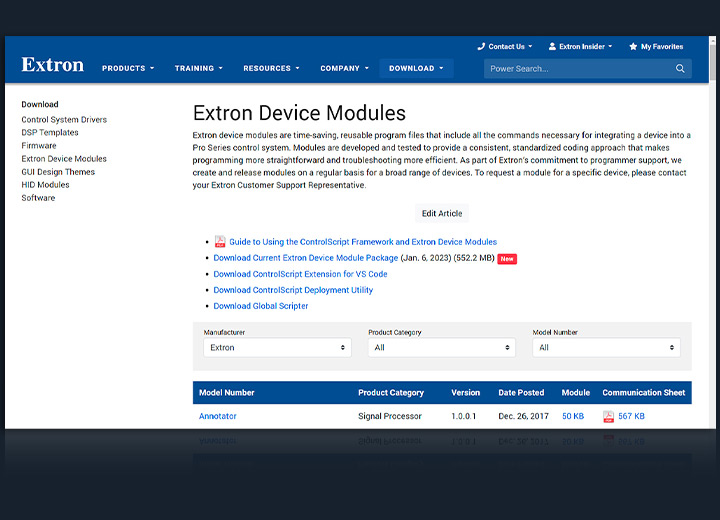Viewport: 720px width, 520px height.
Task: Open the Product Category dropdown
Action: click(442, 348)
